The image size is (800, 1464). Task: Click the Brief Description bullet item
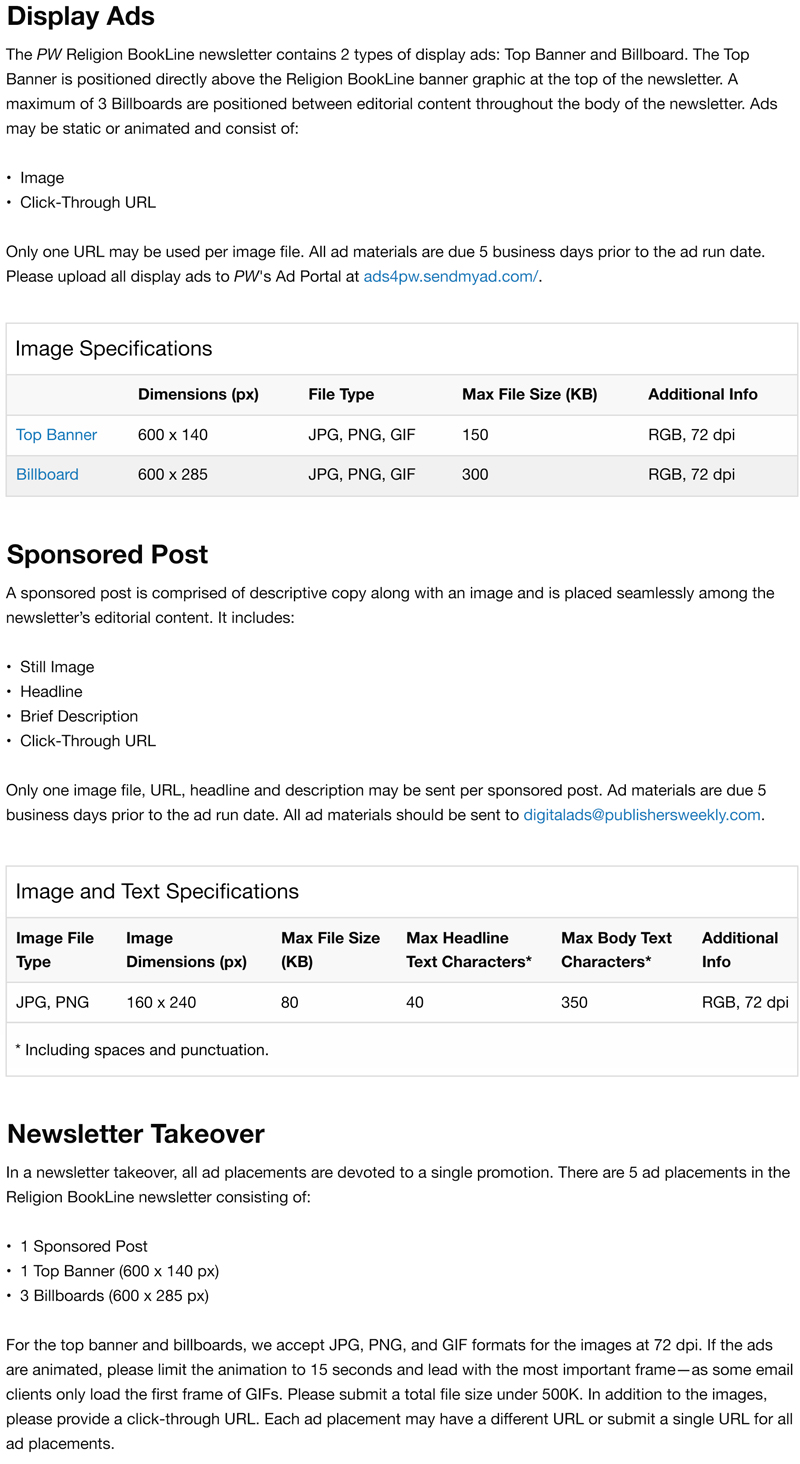click(79, 717)
